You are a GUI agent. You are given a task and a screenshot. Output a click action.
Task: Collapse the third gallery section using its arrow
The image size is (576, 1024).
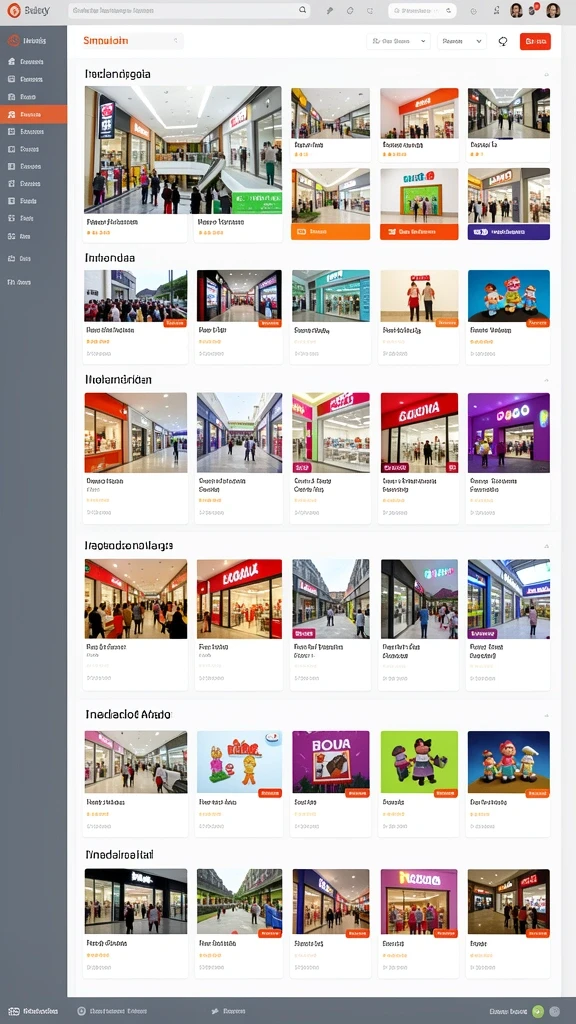tap(547, 380)
